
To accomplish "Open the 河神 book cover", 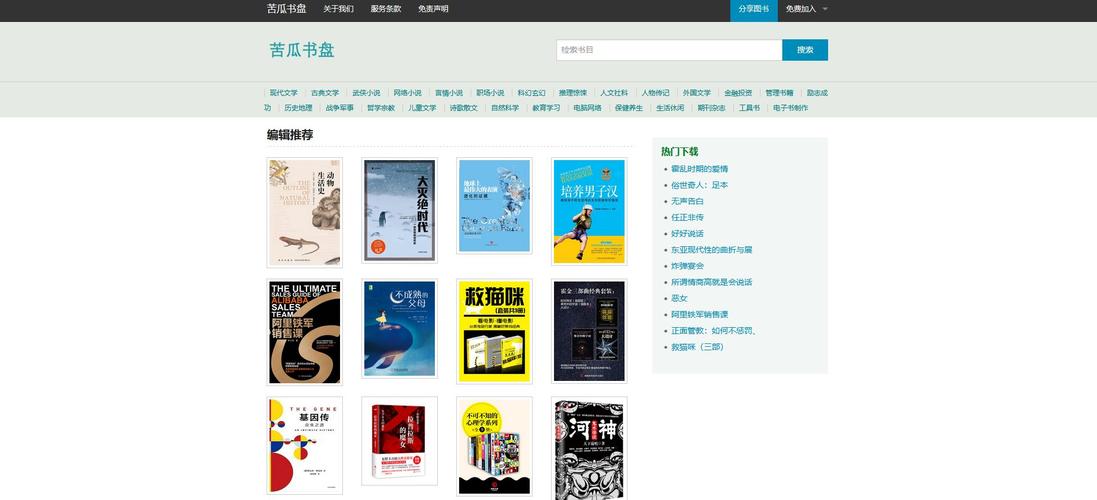I will tap(589, 448).
